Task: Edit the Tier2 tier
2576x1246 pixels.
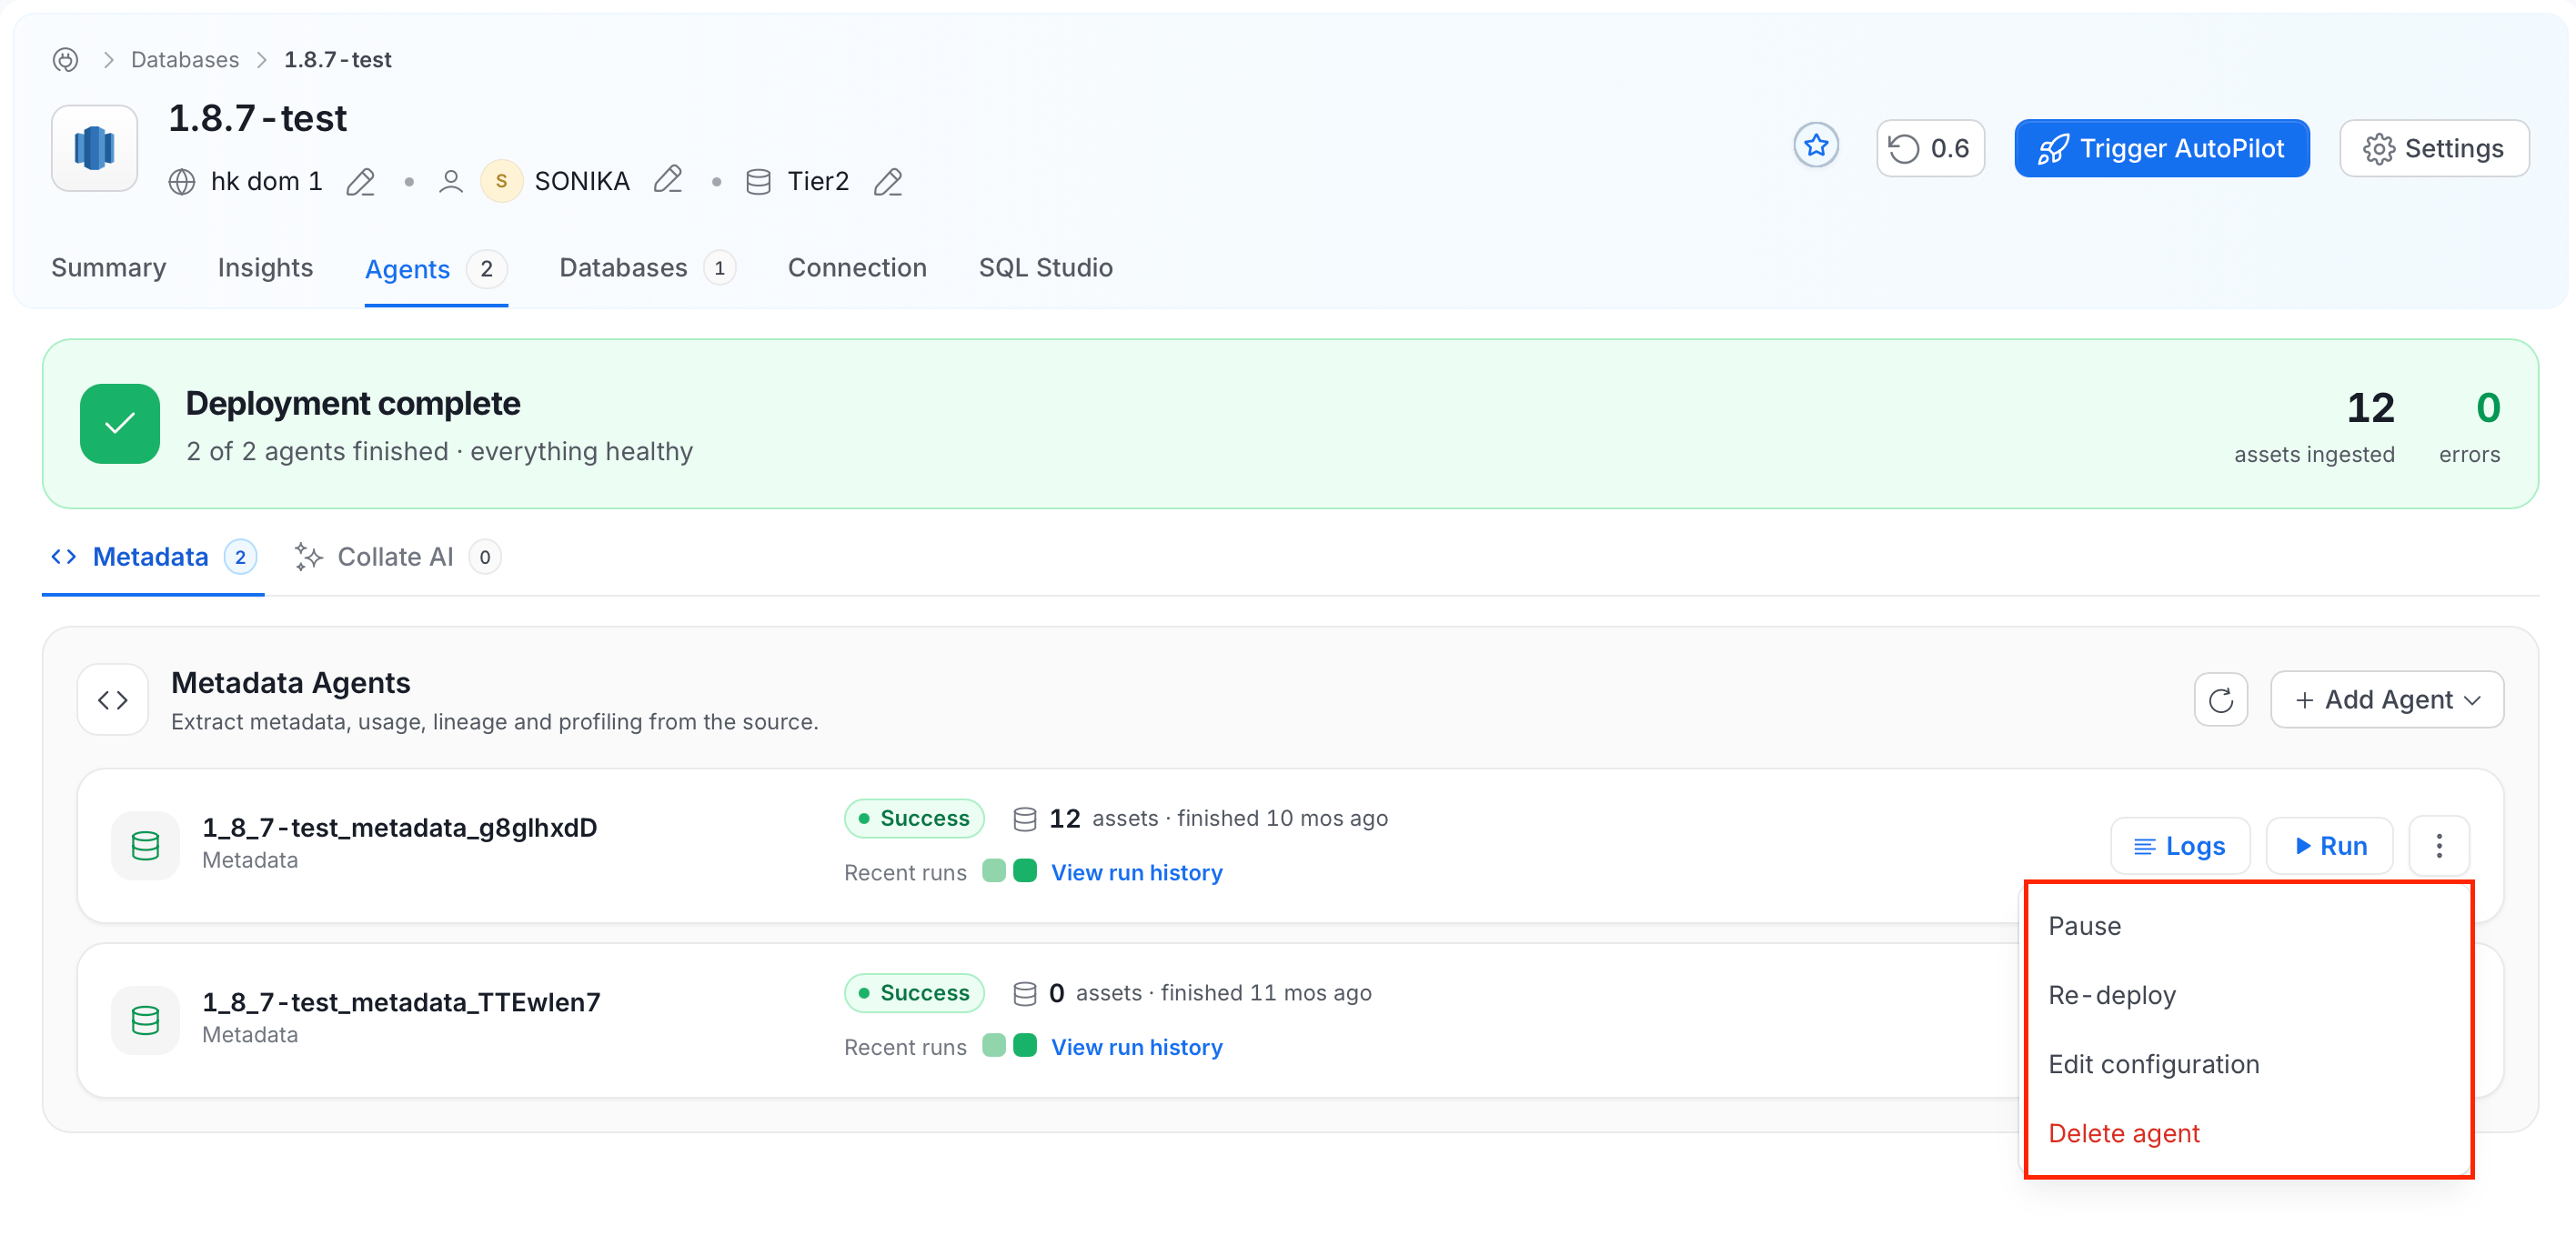Action: tap(887, 182)
